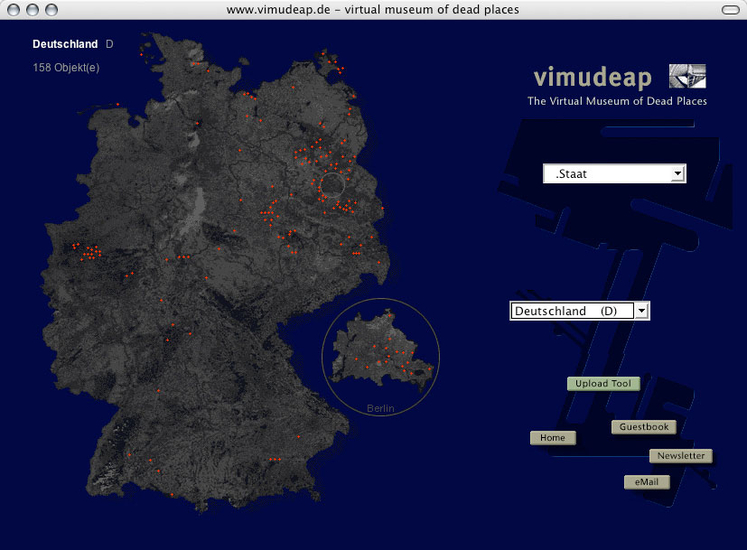The image size is (747, 550).
Task: Click the .Staat combo box field
Action: coord(615,173)
